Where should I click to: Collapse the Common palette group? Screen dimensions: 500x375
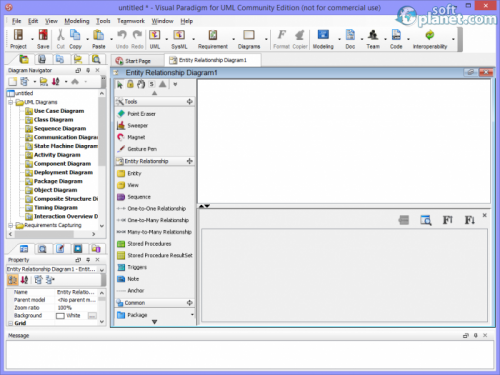click(190, 303)
